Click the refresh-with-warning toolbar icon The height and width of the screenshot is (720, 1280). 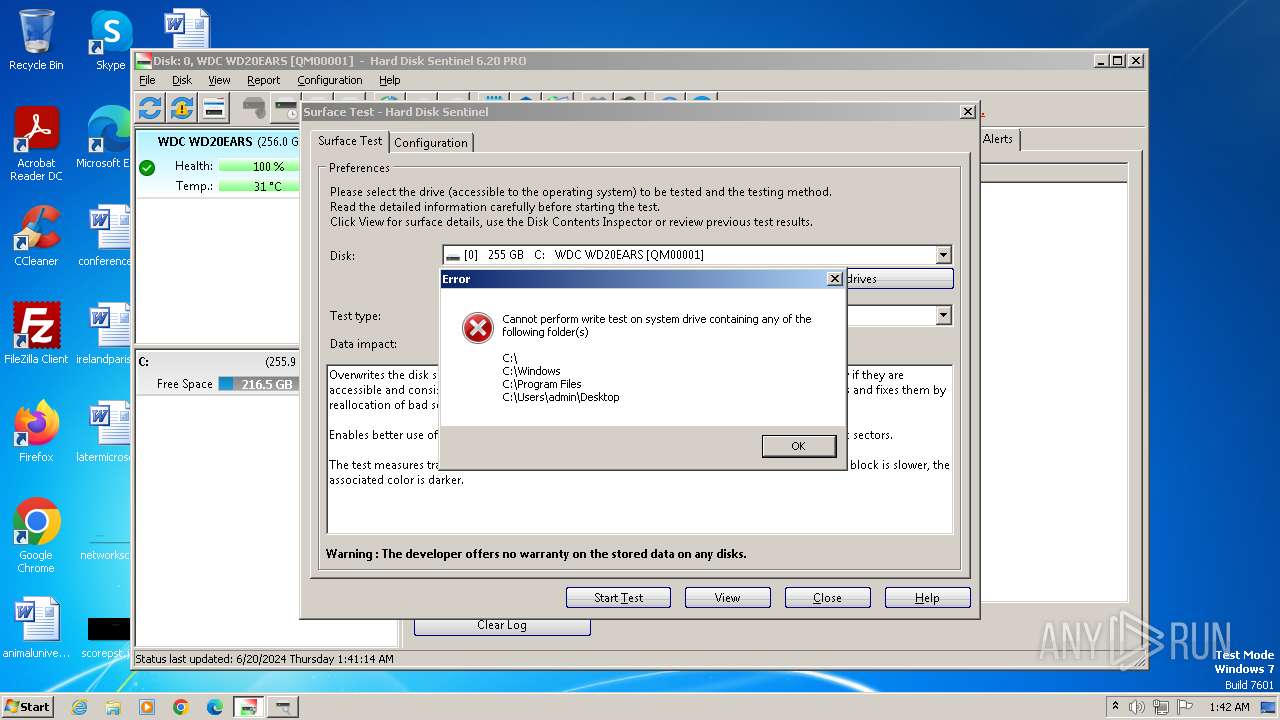click(x=182, y=108)
